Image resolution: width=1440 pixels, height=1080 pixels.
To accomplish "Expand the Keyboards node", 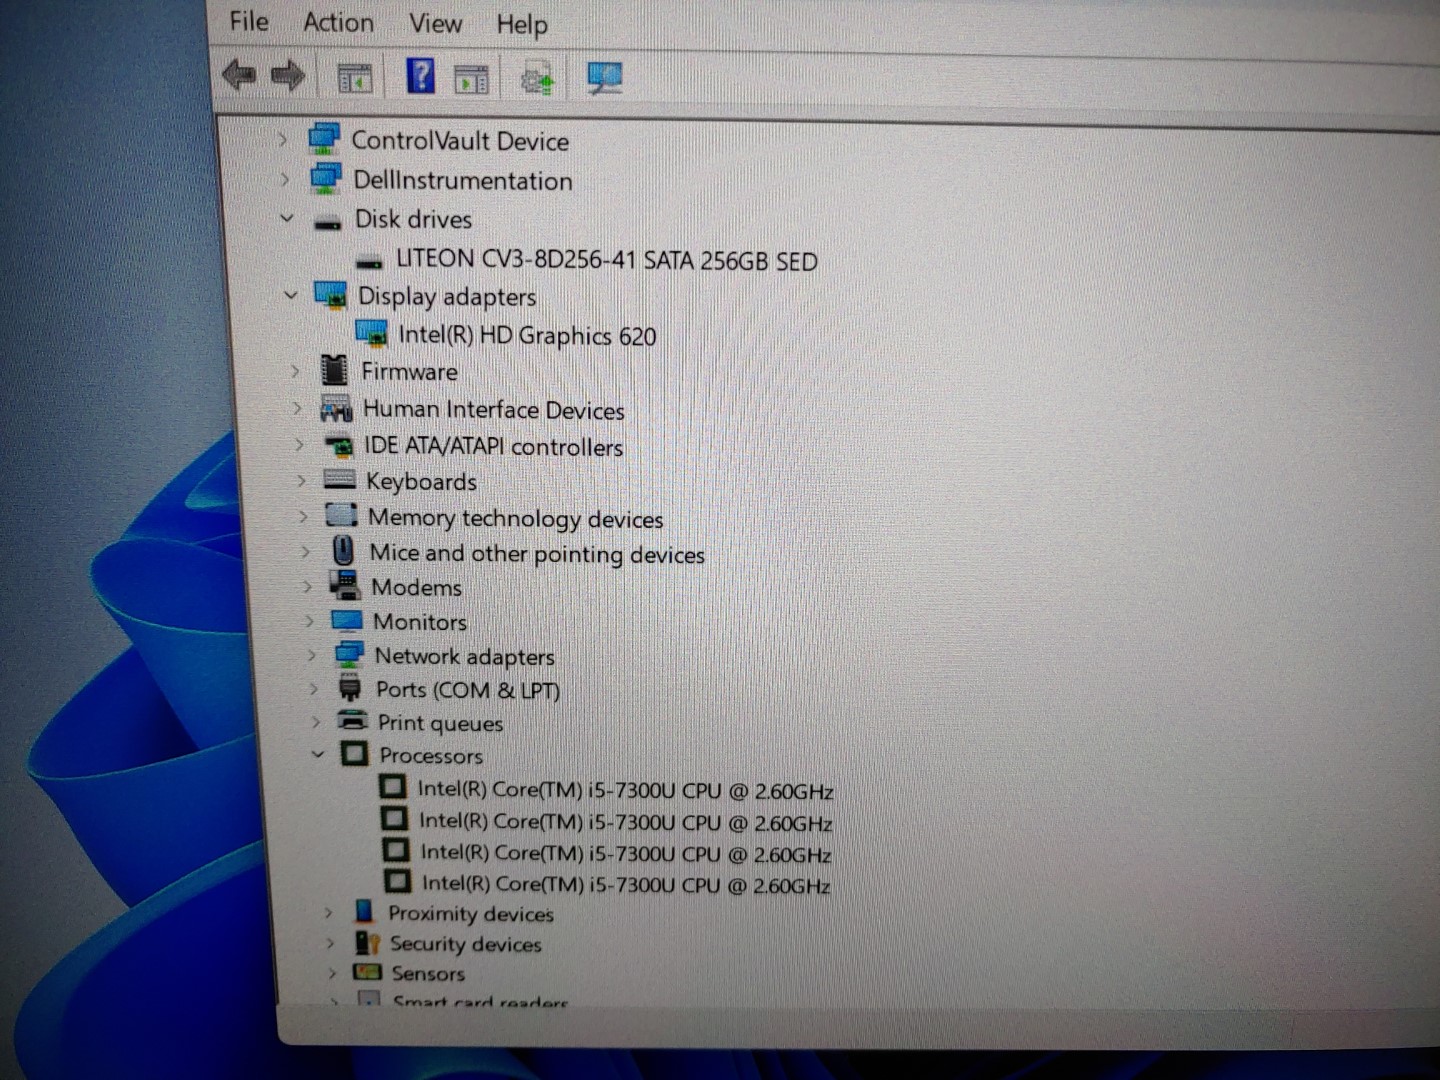I will (301, 481).
